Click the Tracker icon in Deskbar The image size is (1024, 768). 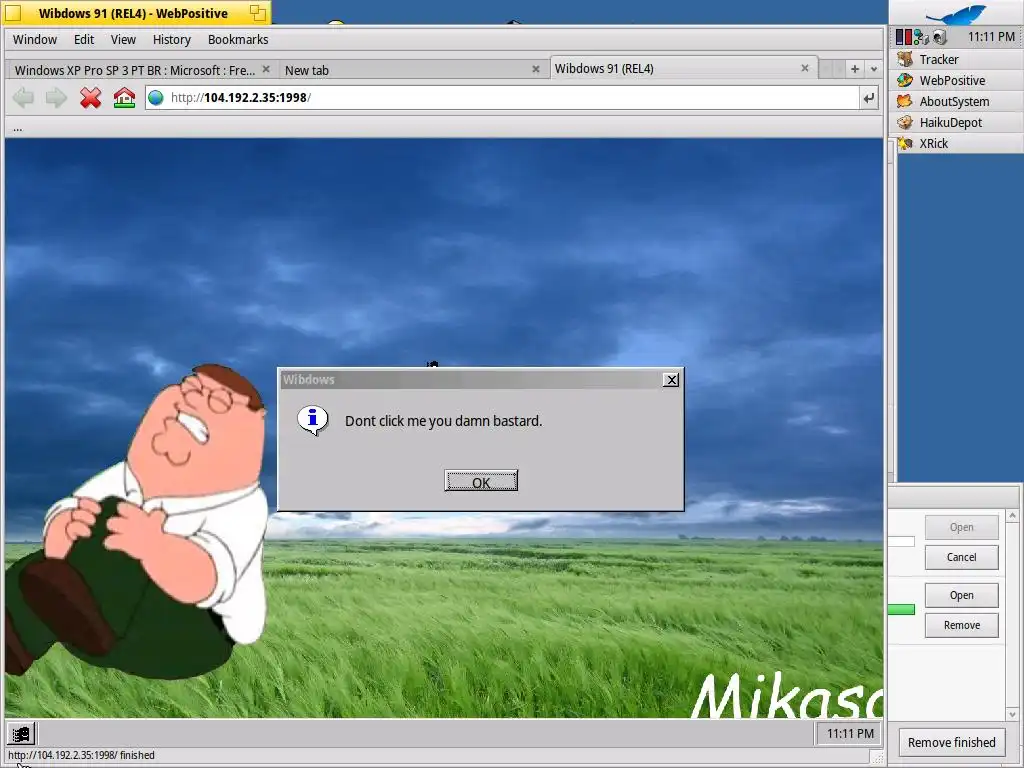pos(905,59)
